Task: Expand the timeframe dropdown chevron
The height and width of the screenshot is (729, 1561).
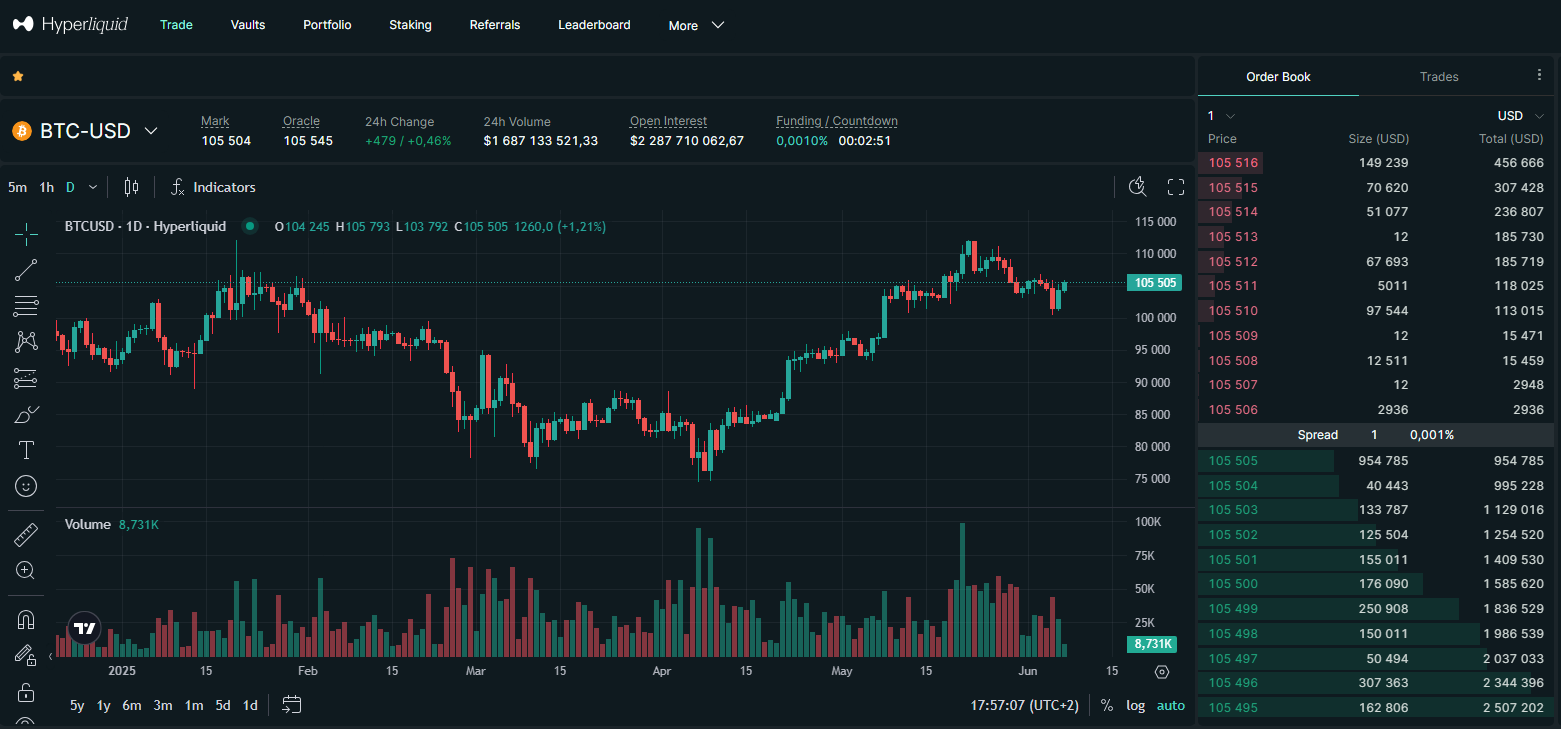Action: pyautogui.click(x=93, y=187)
